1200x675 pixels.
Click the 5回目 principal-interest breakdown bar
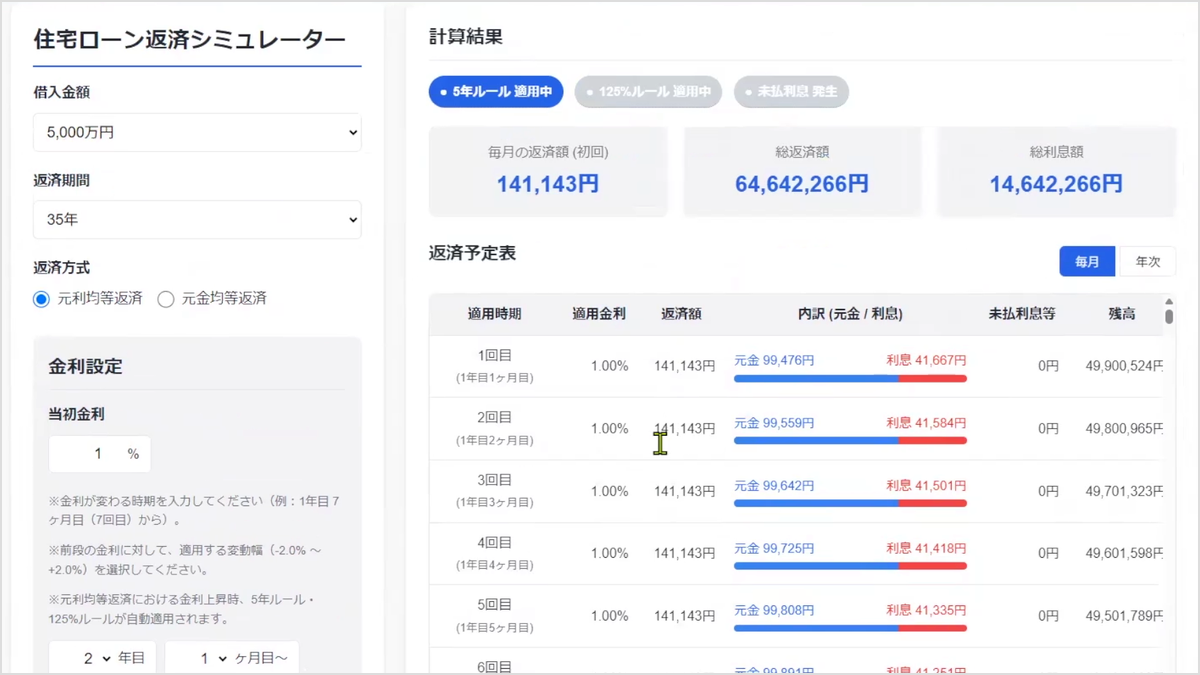850,628
